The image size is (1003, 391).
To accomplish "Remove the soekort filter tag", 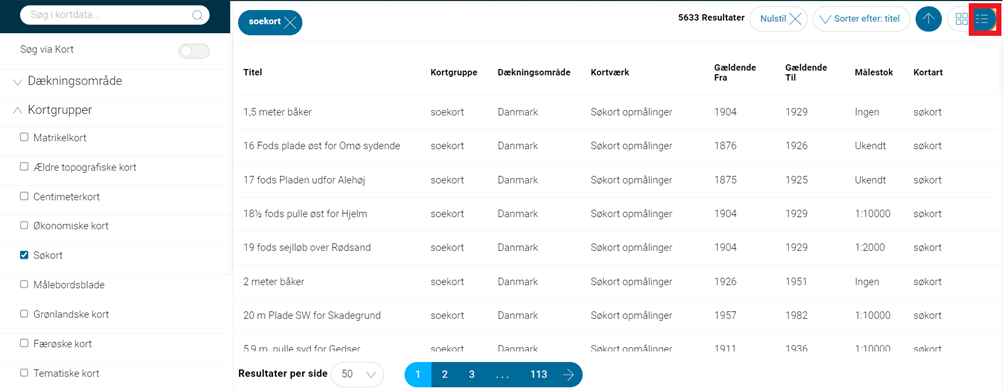I will point(290,22).
